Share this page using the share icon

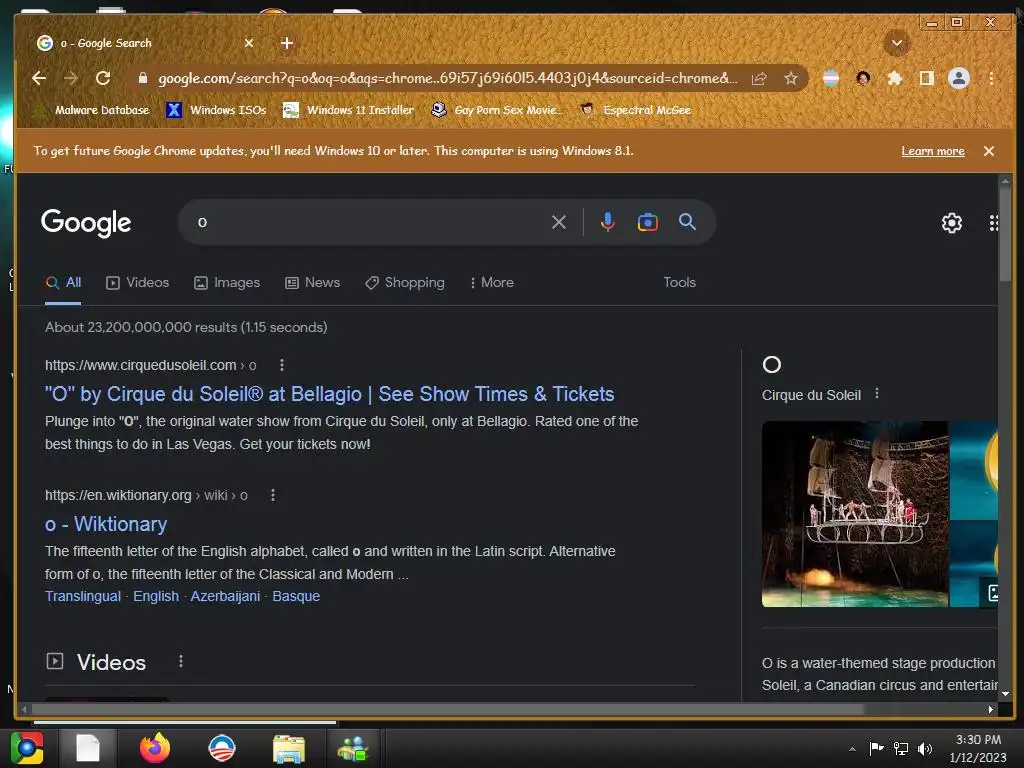[x=759, y=78]
